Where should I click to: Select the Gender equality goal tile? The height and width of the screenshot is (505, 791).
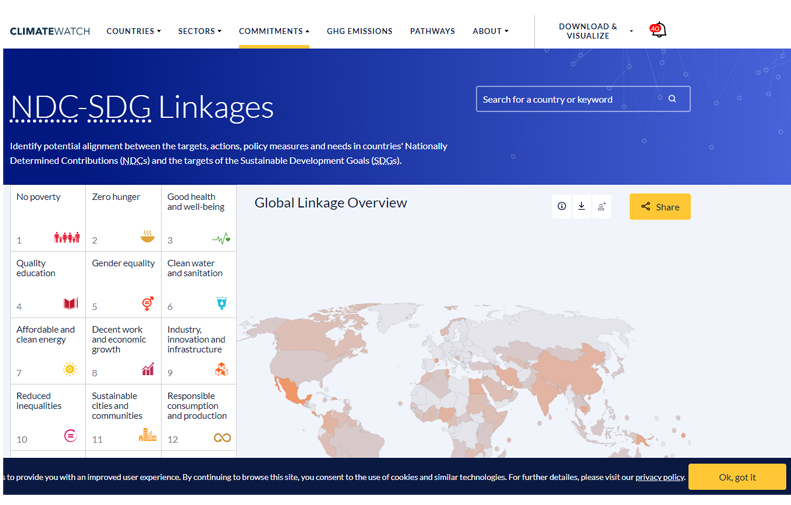pyautogui.click(x=124, y=285)
